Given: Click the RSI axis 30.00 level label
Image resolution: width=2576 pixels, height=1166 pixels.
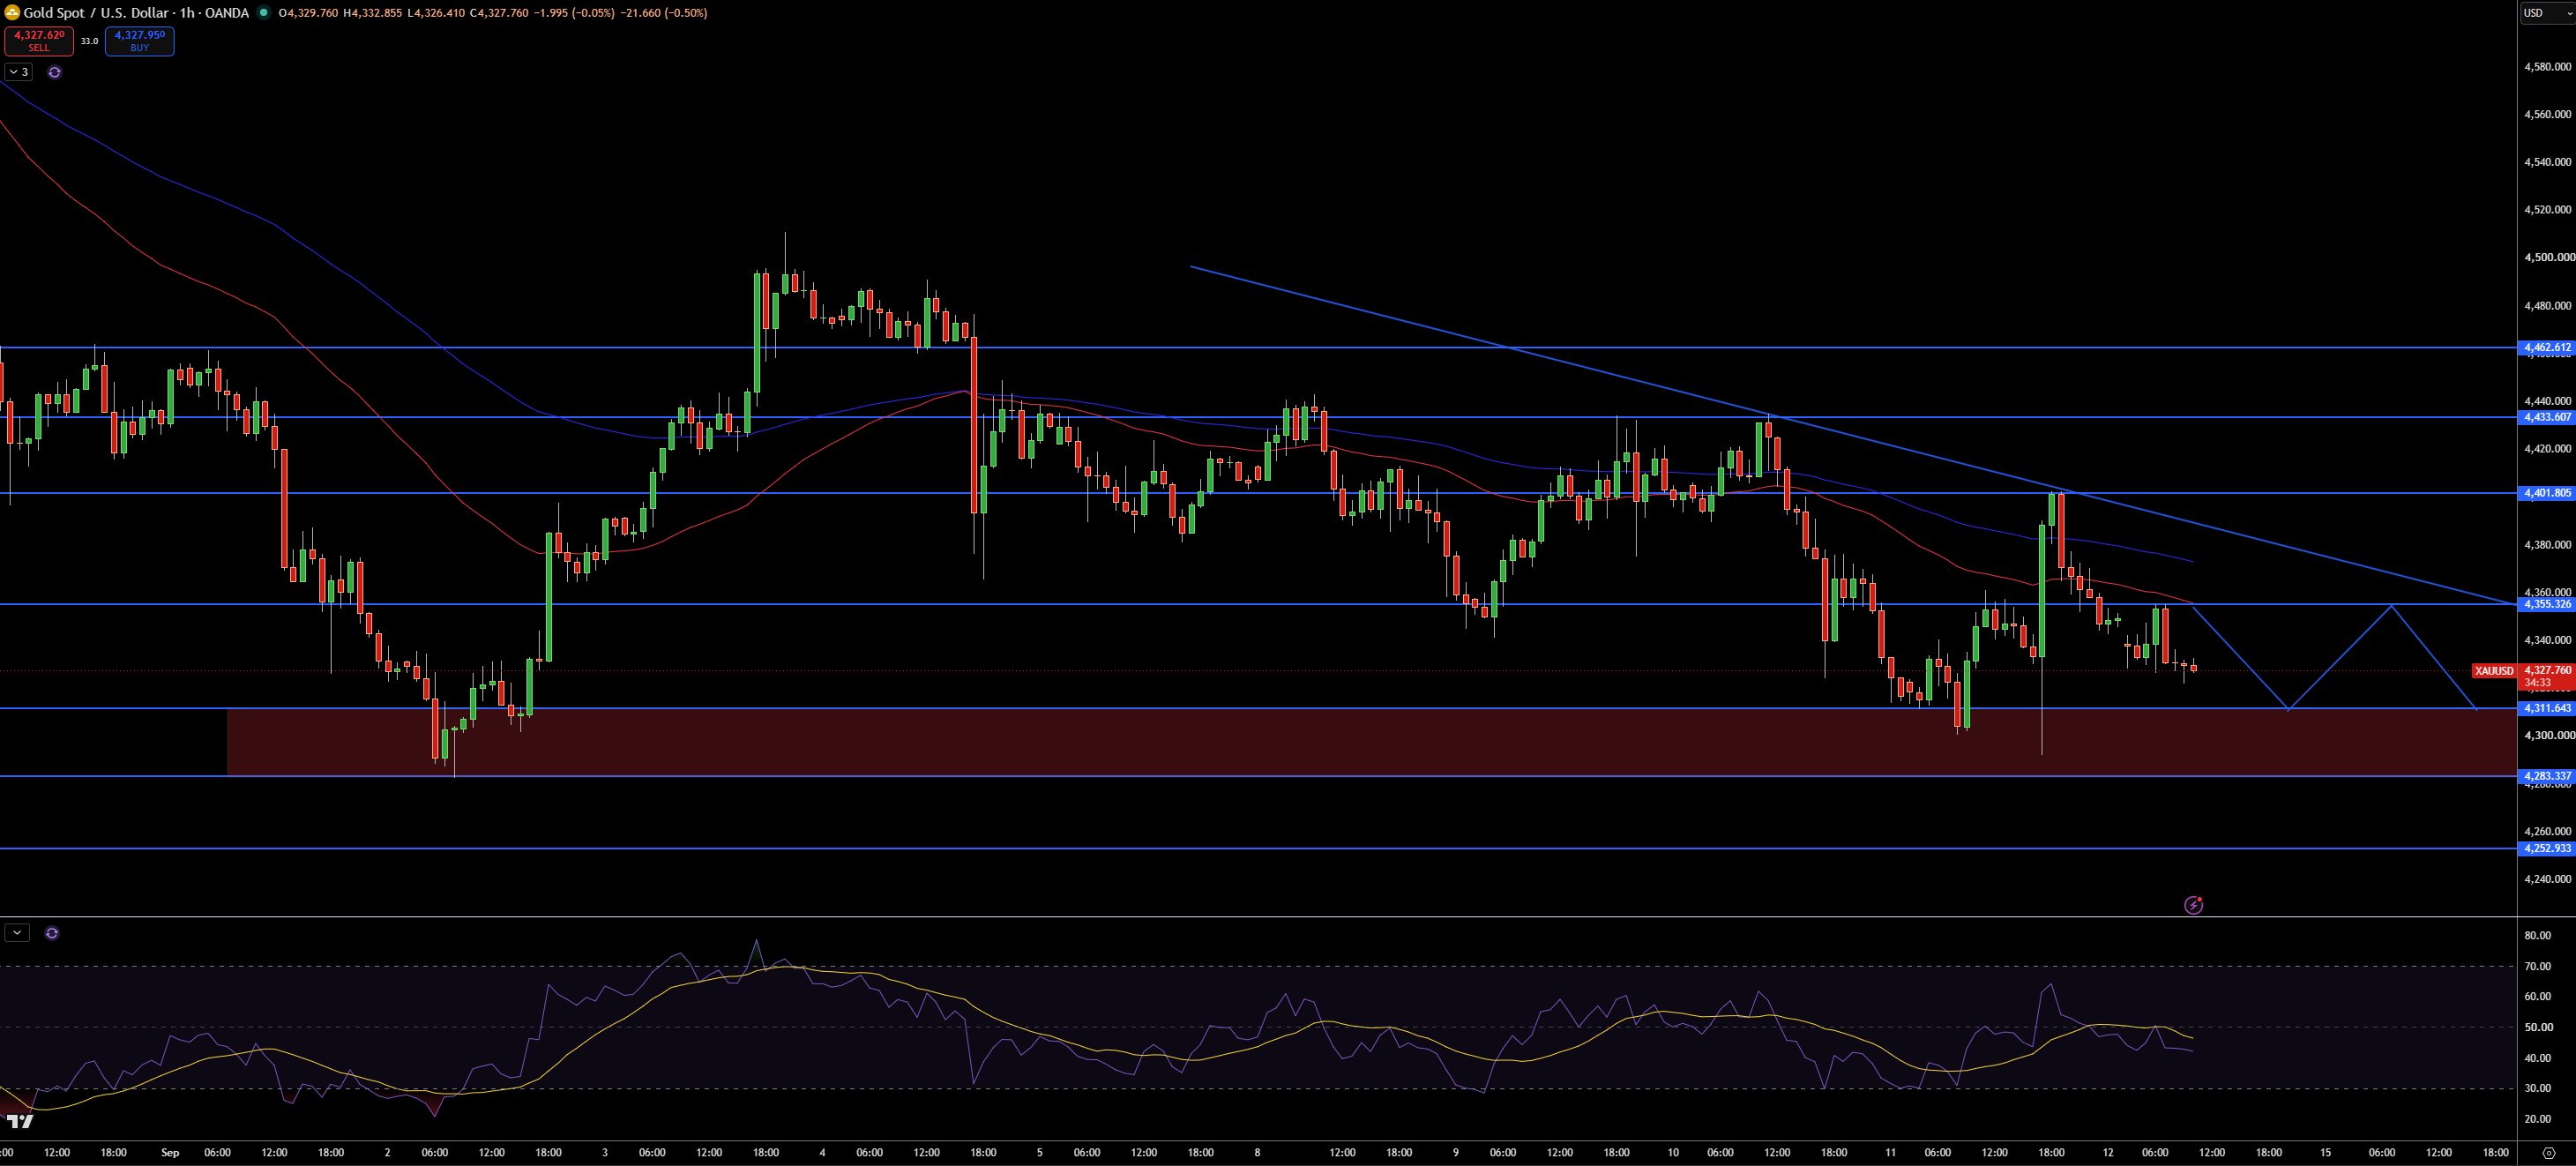Looking at the screenshot, I should pos(2537,1088).
